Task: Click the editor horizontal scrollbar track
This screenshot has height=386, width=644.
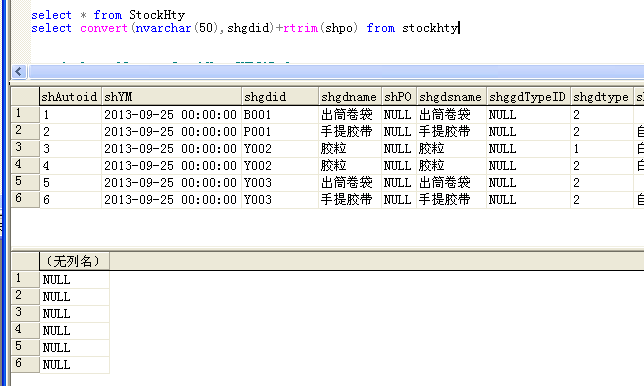Action: (x=336, y=72)
